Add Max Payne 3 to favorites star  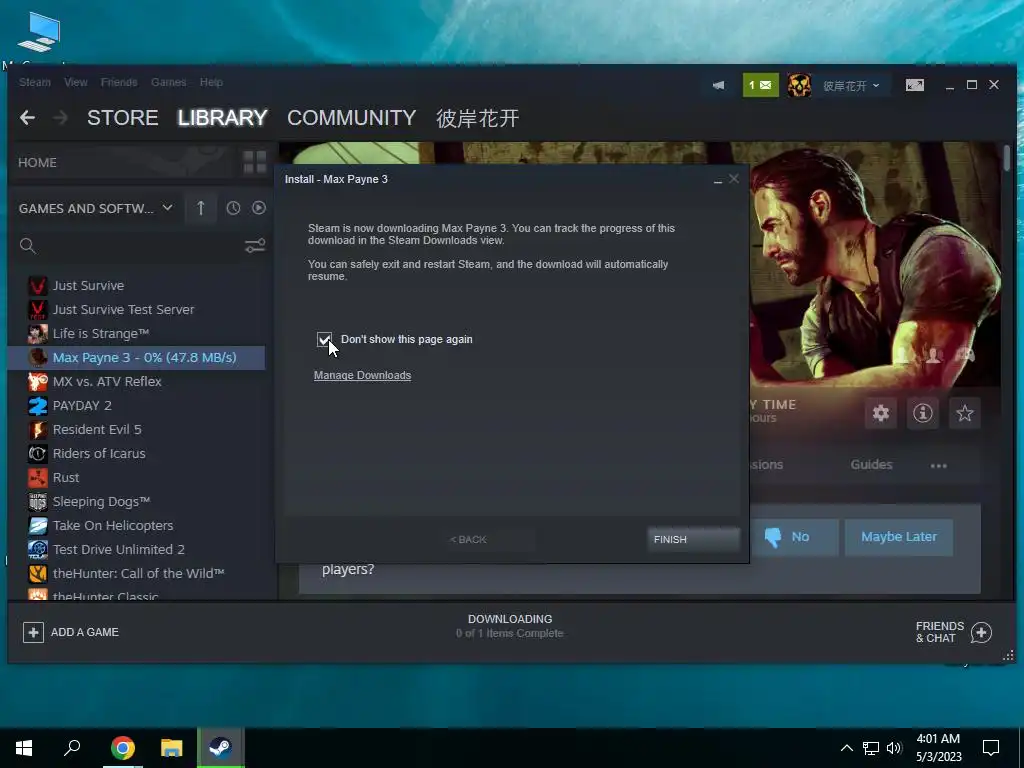[x=965, y=413]
